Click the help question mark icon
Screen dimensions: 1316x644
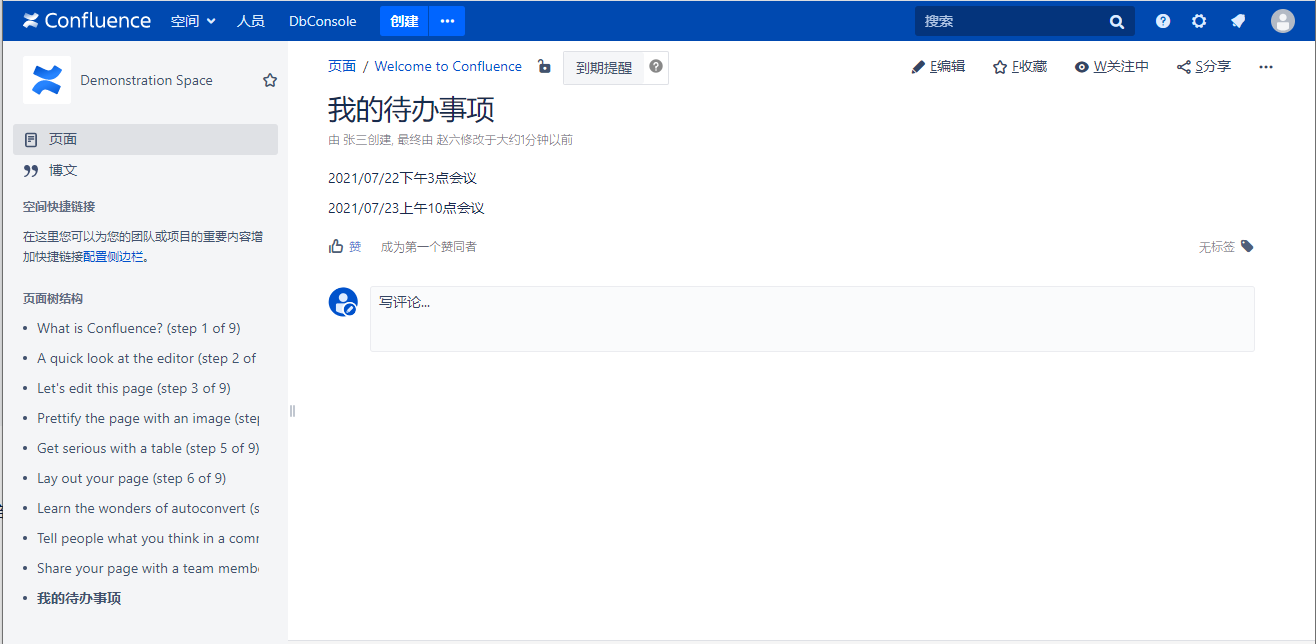1163,21
